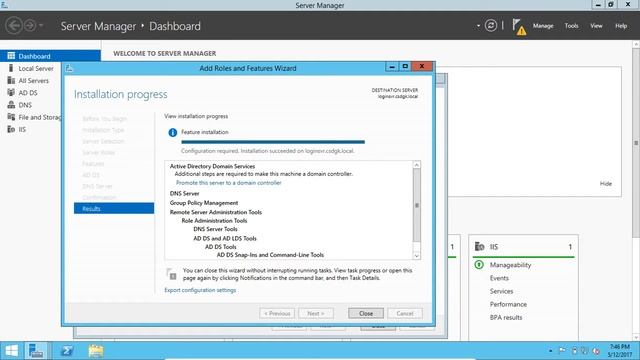Click the AD DS role icon in the sidebar
Image resolution: width=640 pixels, height=360 pixels.
(x=11, y=93)
